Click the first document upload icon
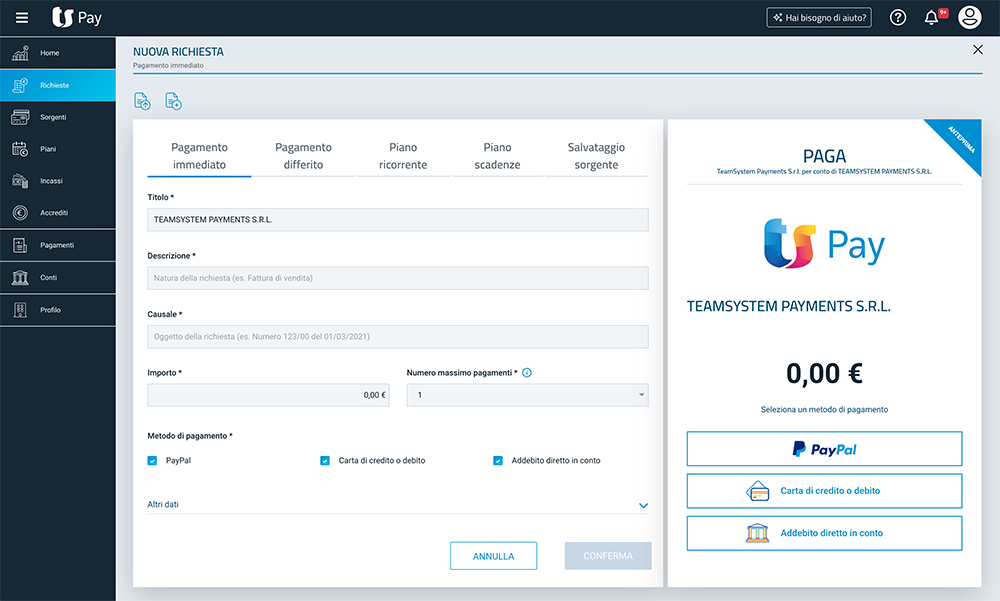The image size is (1000, 601). (142, 100)
